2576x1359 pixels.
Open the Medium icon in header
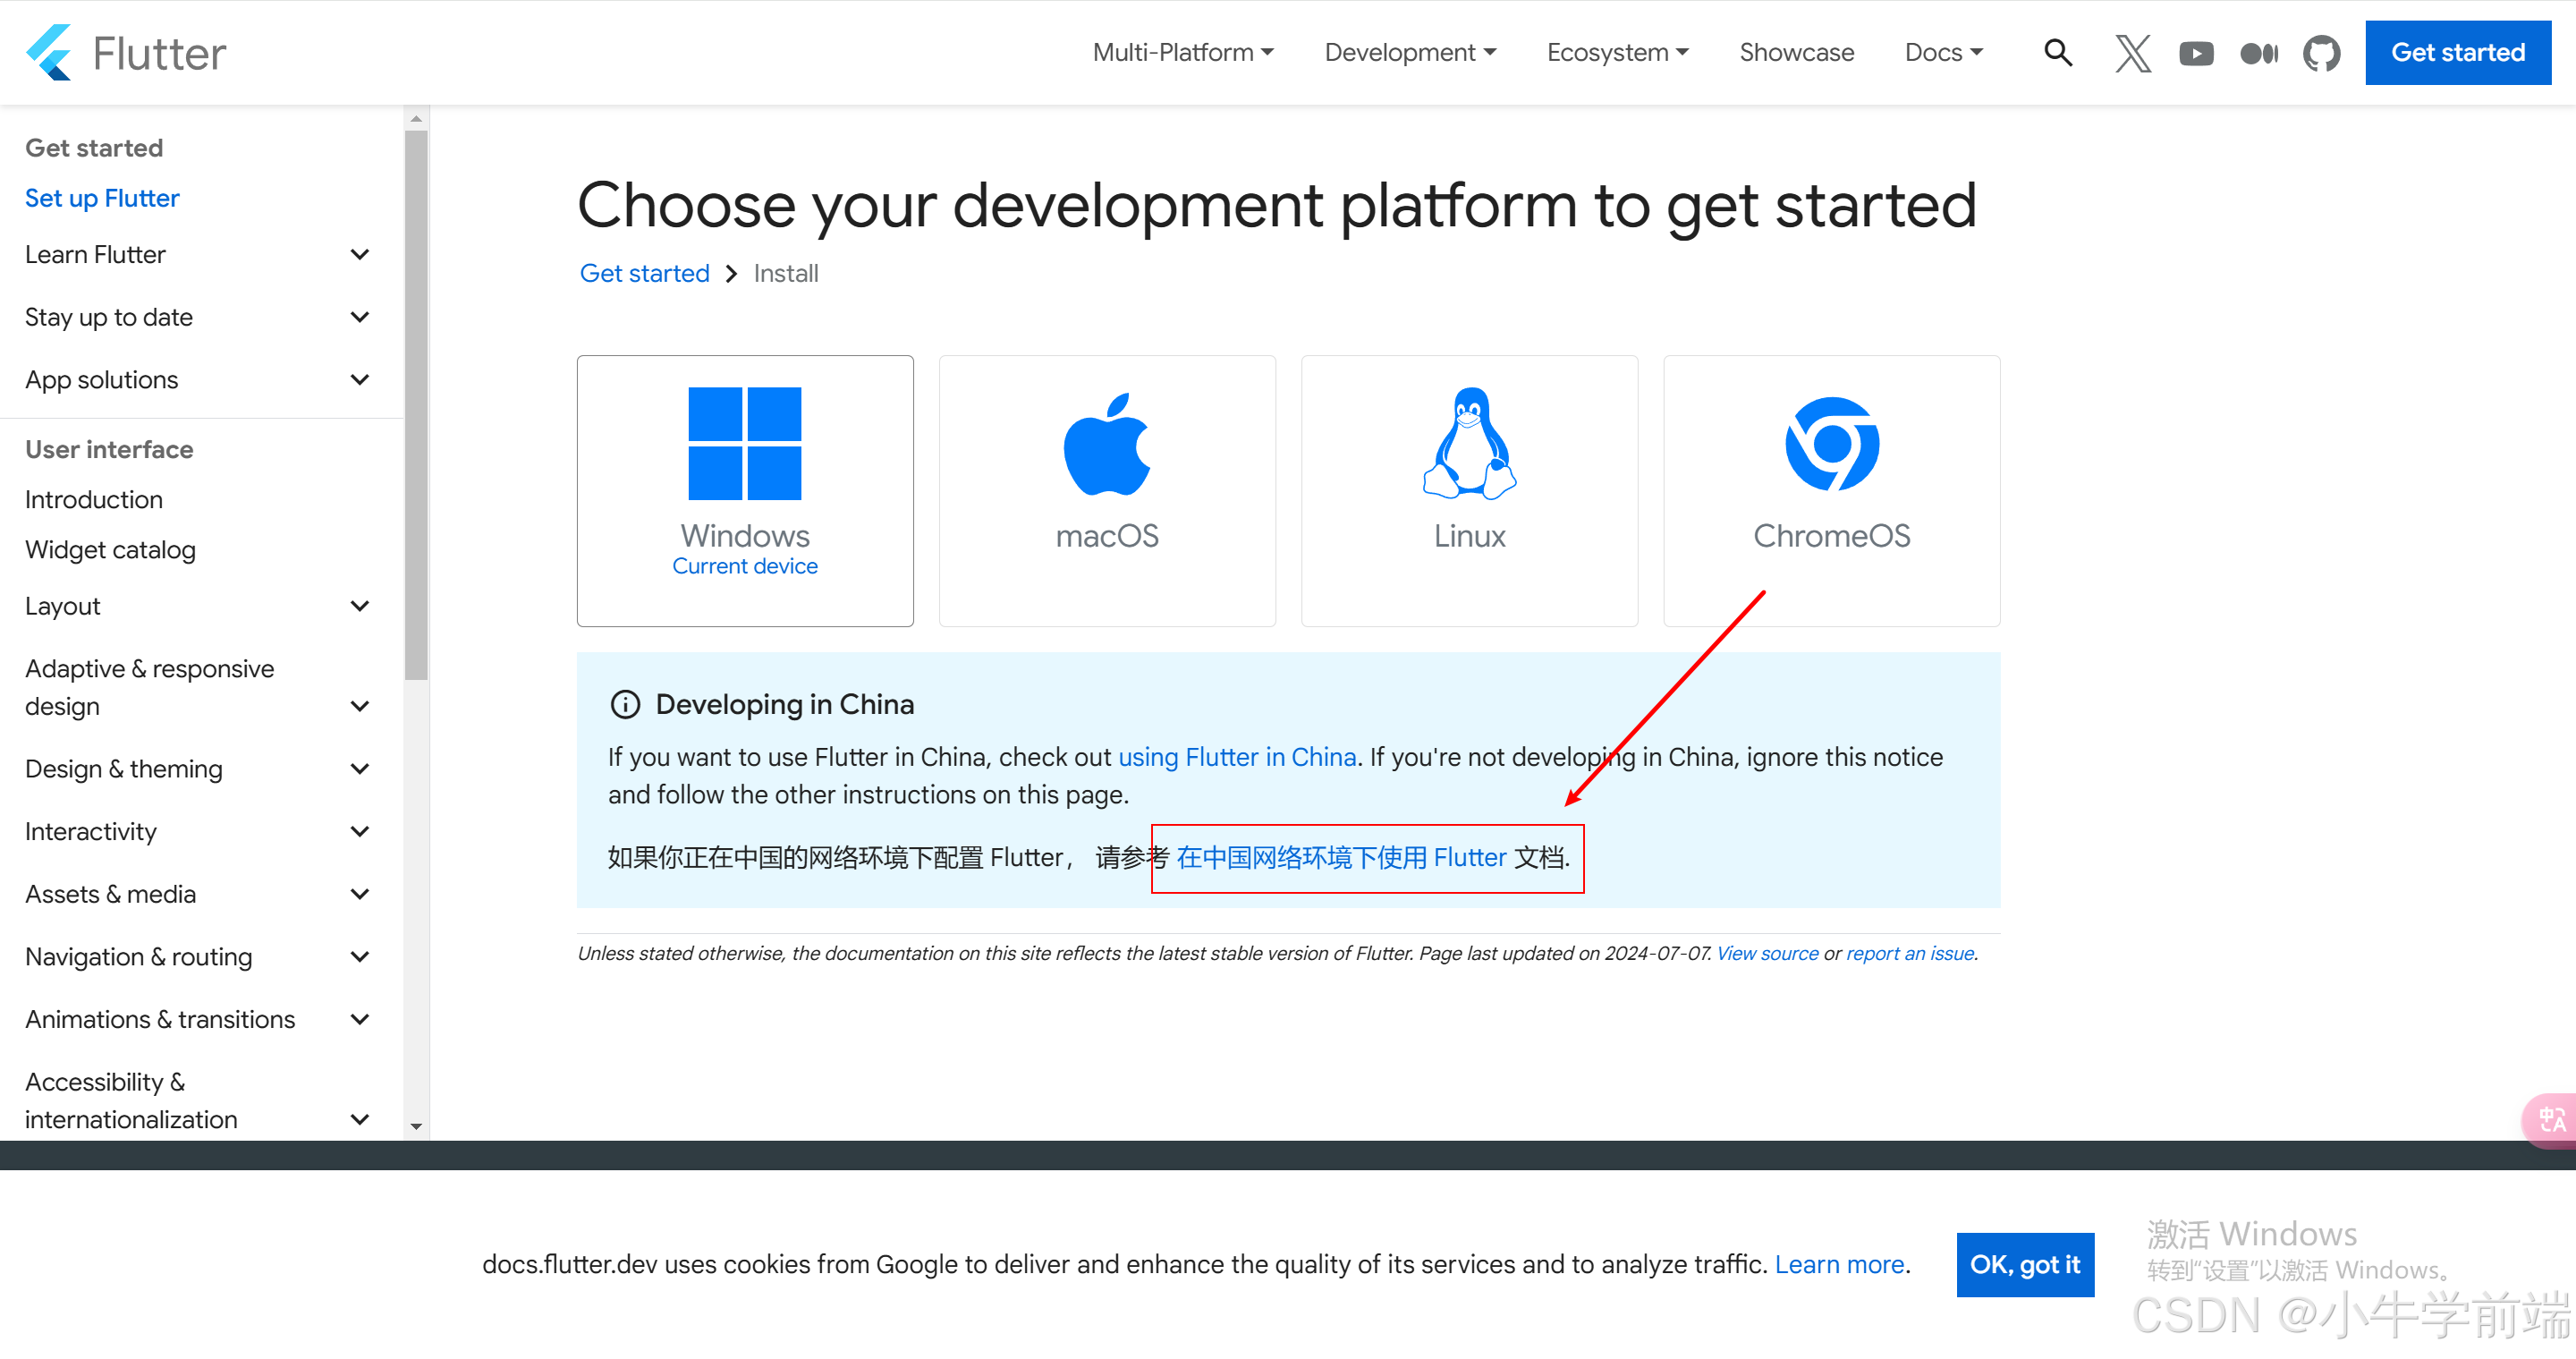[2258, 53]
